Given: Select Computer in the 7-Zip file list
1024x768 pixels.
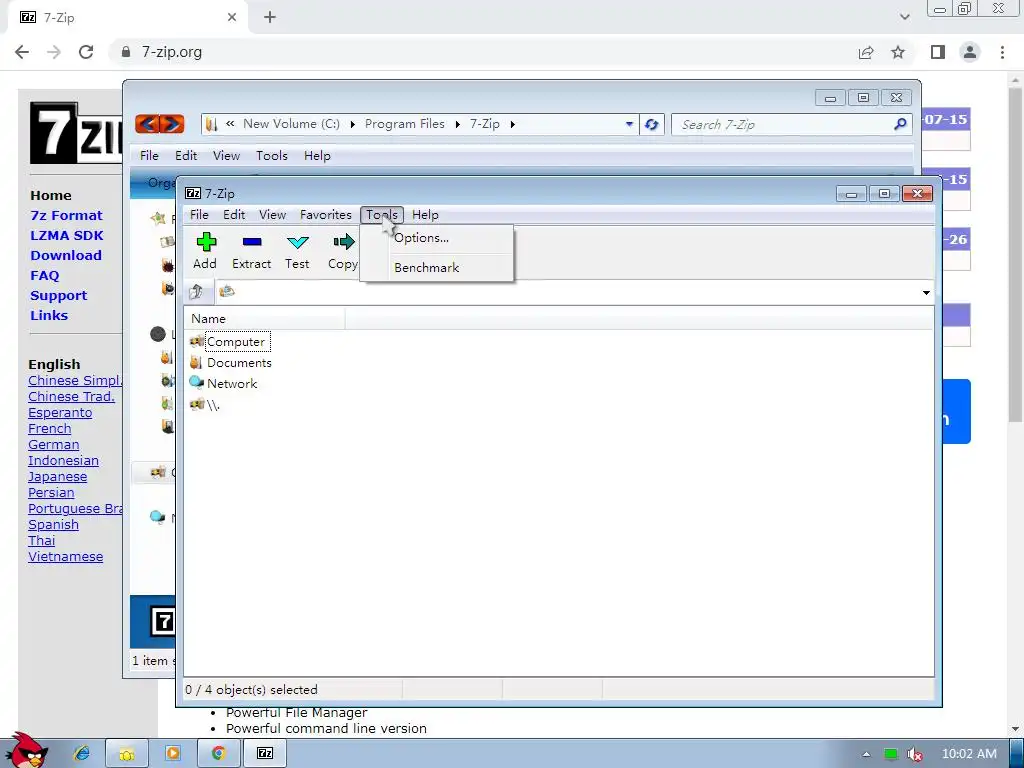Looking at the screenshot, I should coord(235,342).
